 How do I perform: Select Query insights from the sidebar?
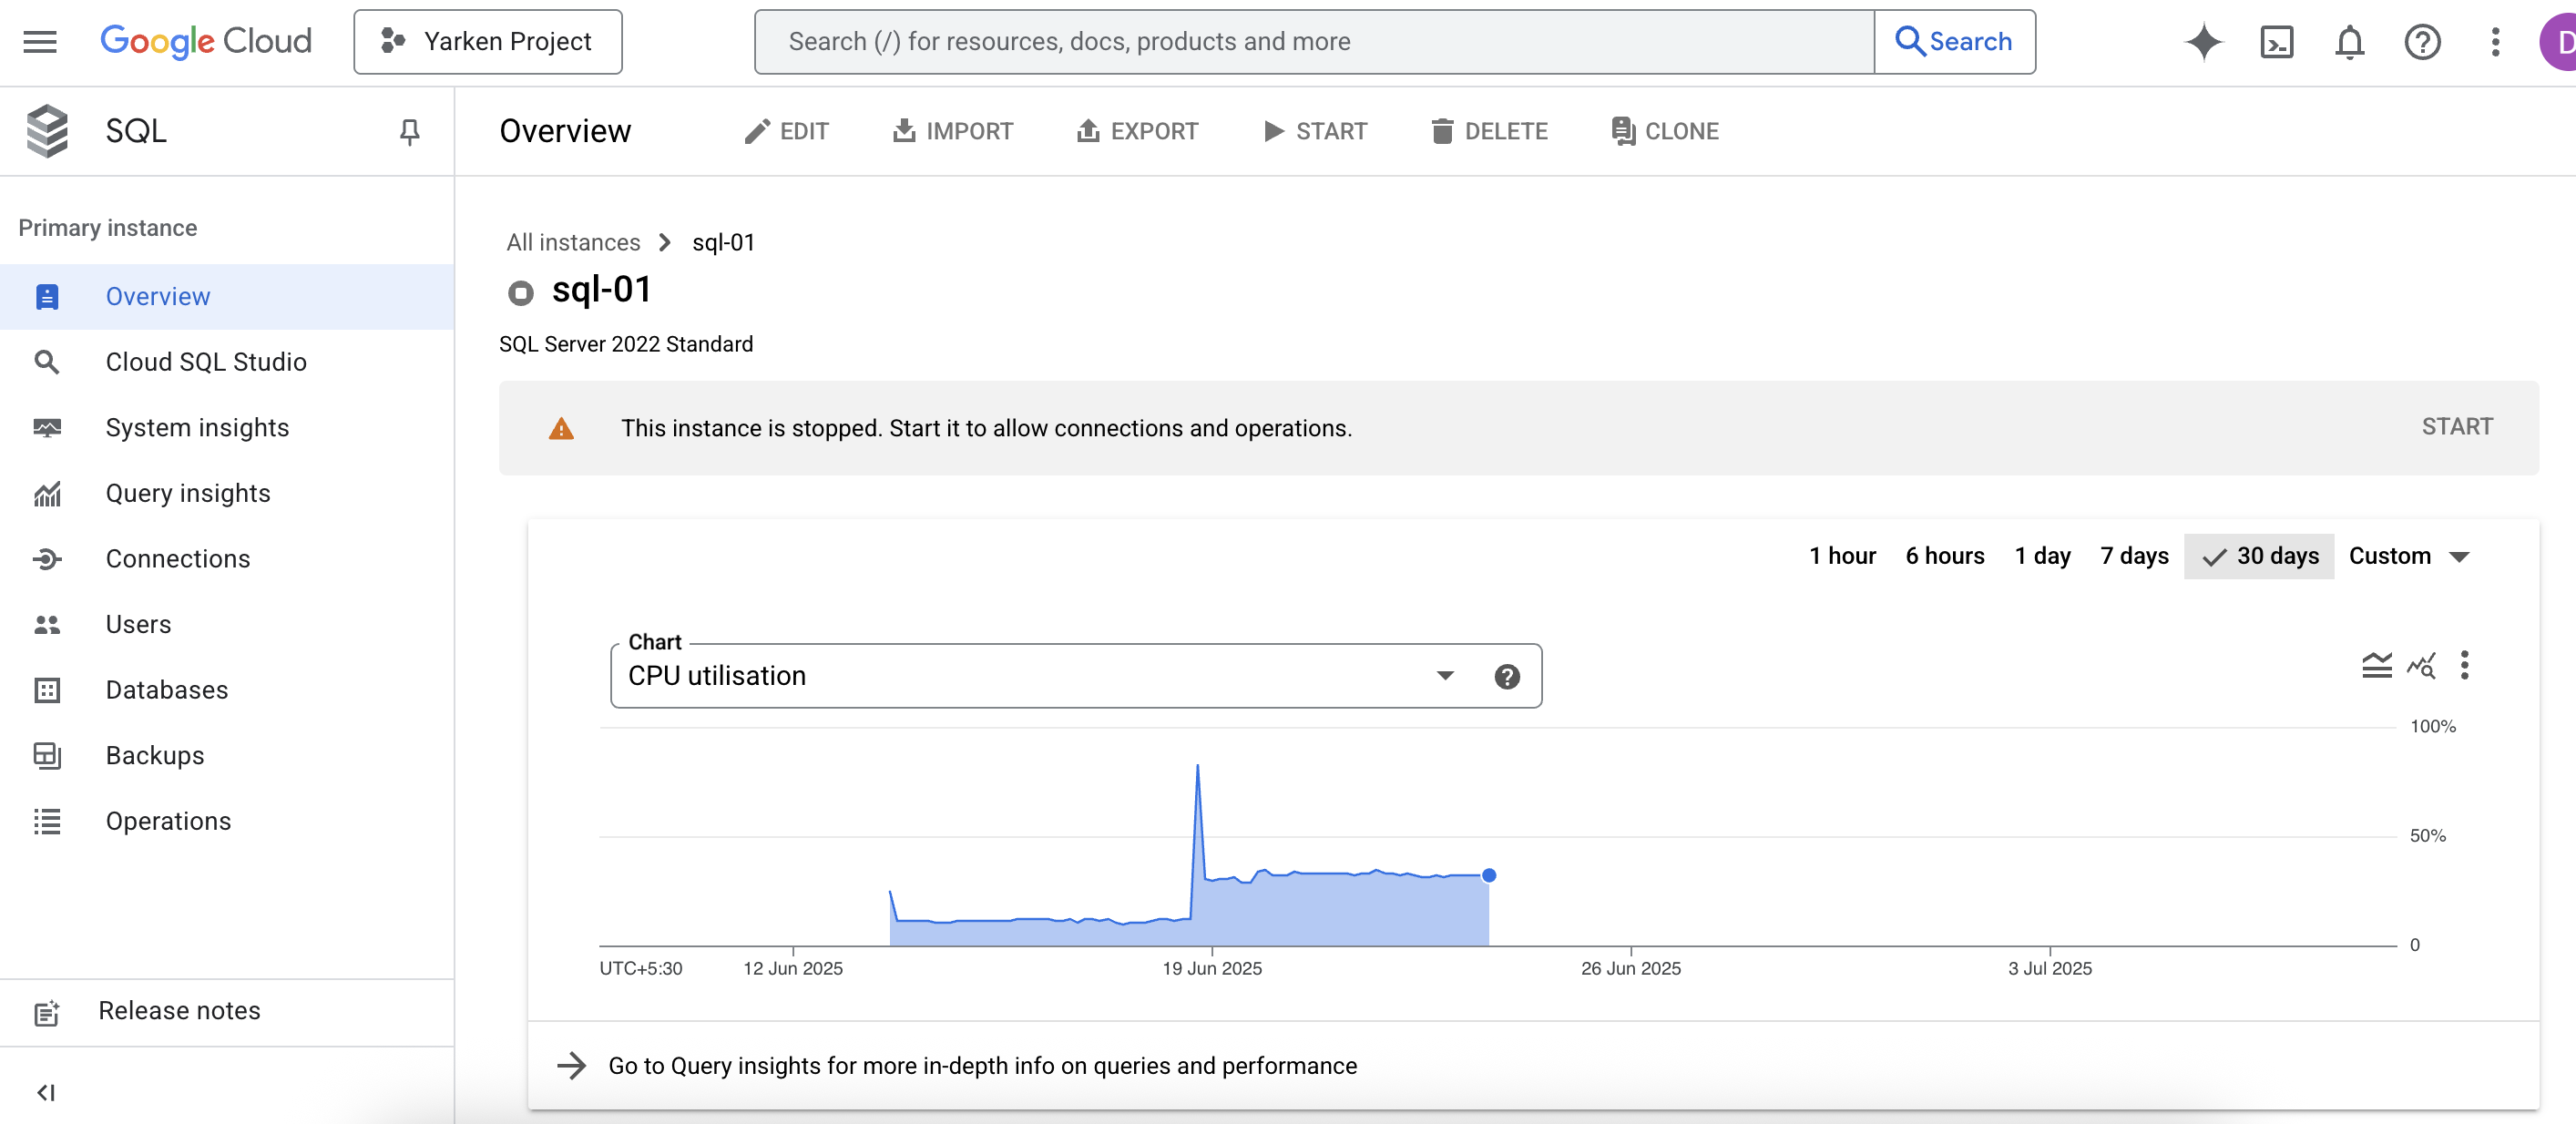[187, 493]
